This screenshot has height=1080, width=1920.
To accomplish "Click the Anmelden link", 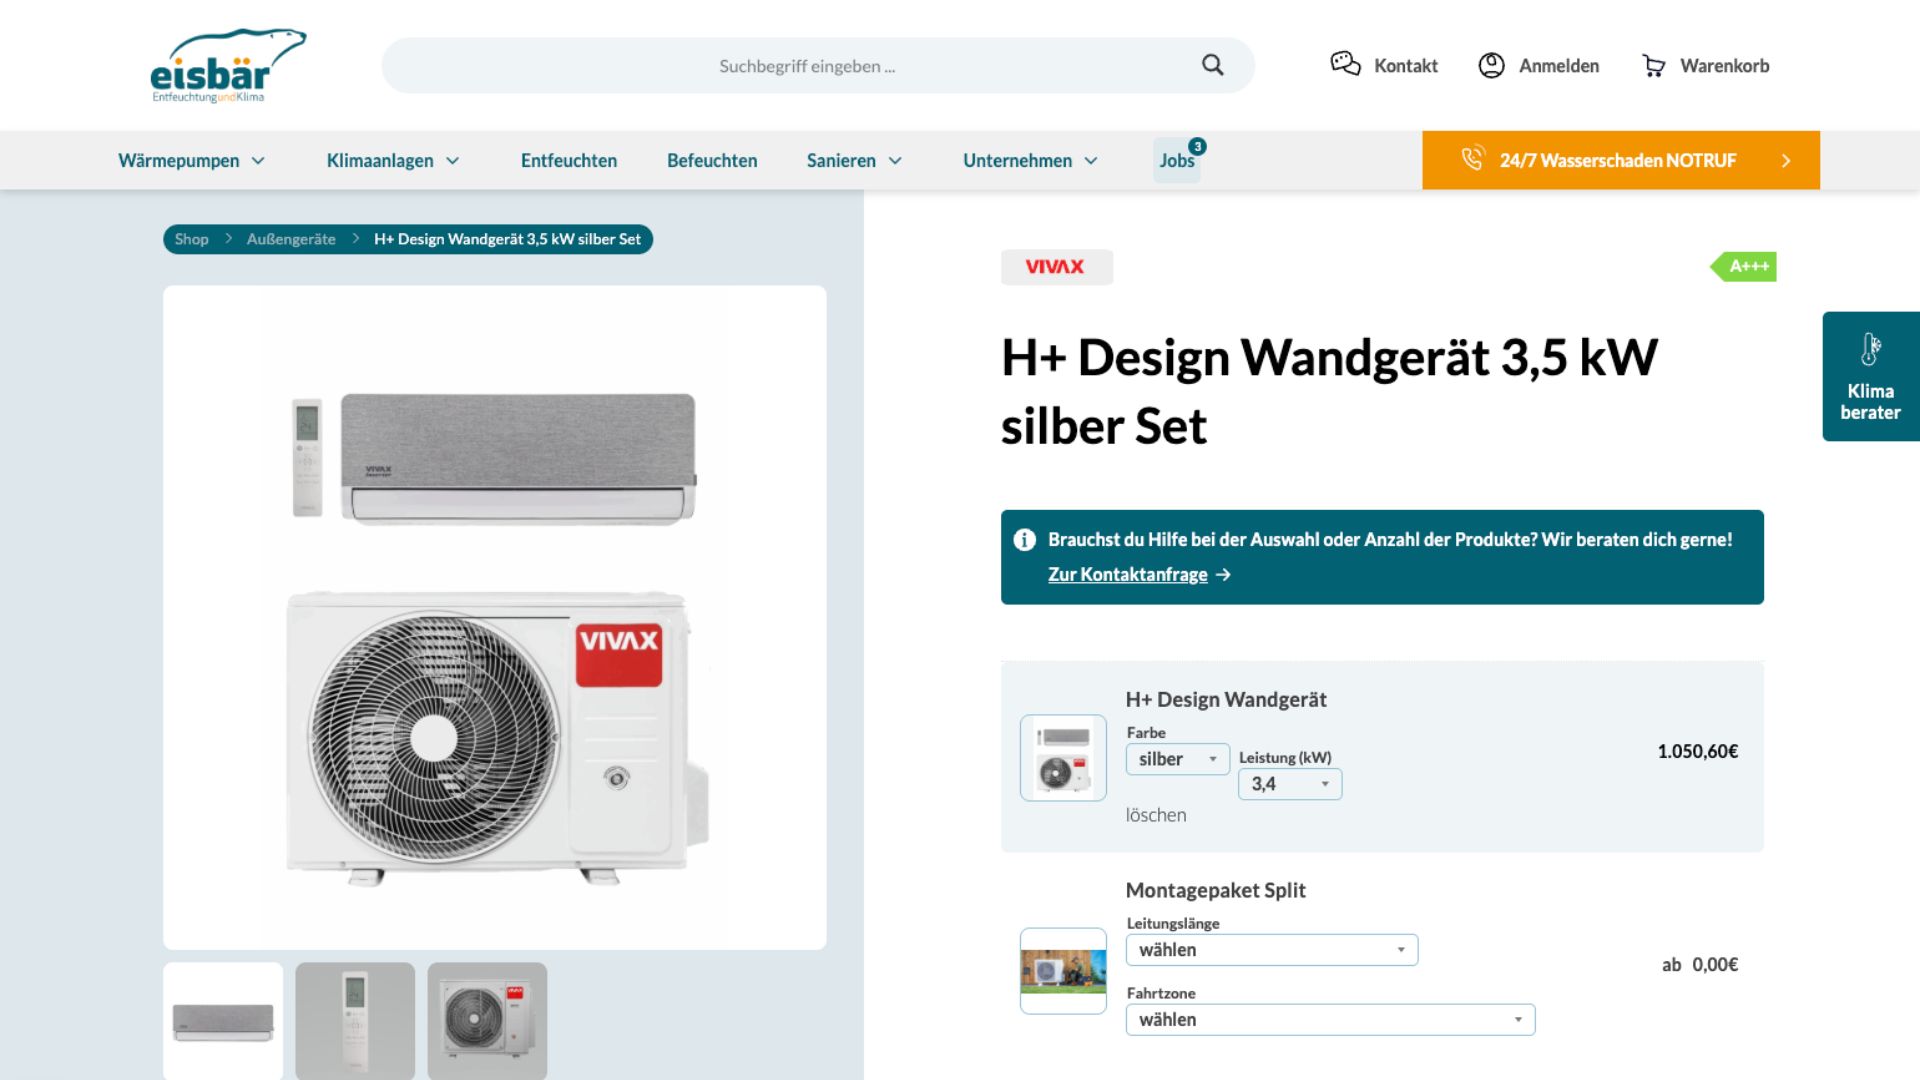I will click(x=1559, y=66).
